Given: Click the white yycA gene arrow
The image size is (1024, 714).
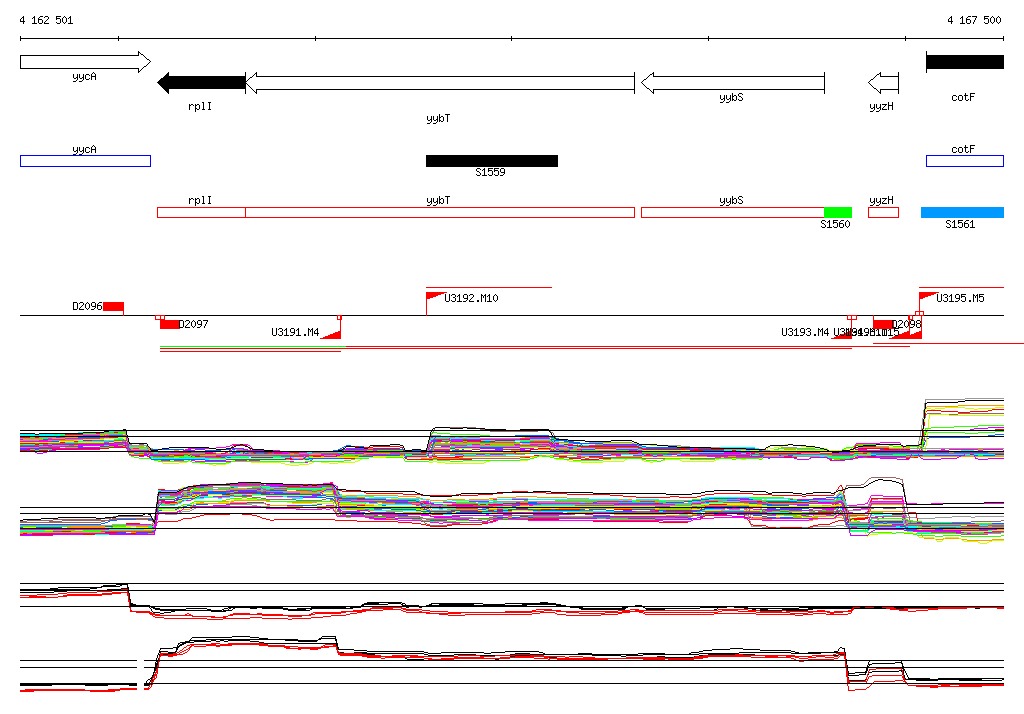Looking at the screenshot, I should click(86, 62).
